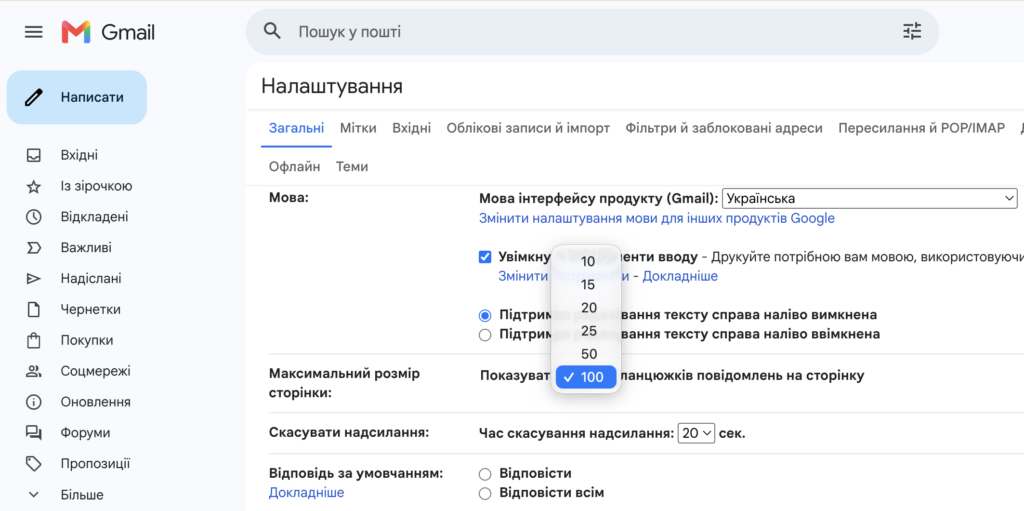1024x511 pixels.
Task: Click the Покупки shopping bag icon
Action: (33, 340)
